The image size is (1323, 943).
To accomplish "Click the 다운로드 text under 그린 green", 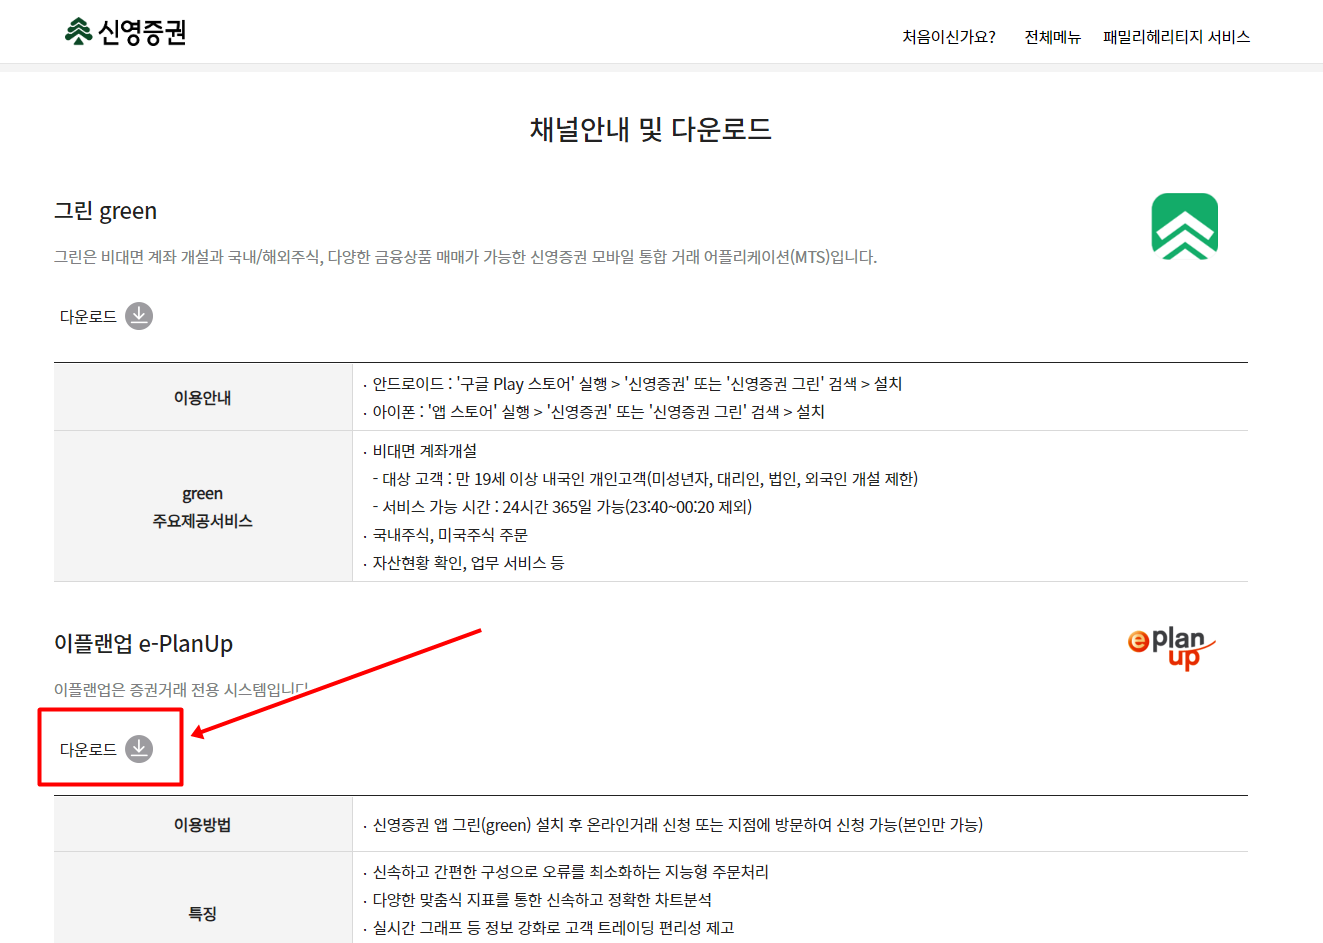I will tap(88, 316).
